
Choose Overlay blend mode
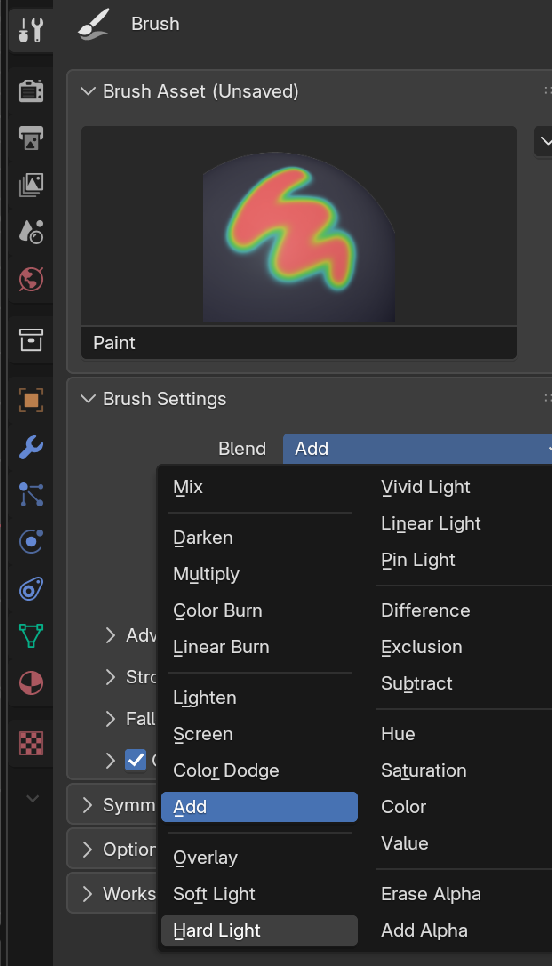coord(259,858)
